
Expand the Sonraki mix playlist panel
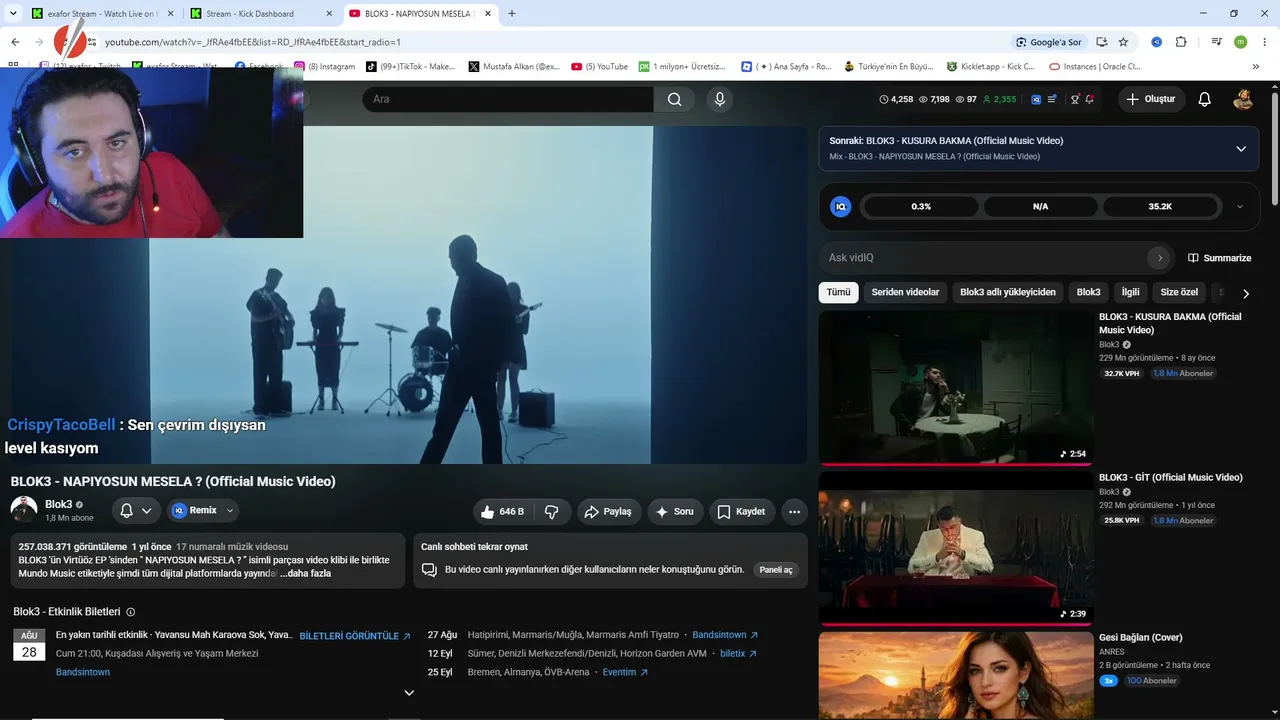(1241, 148)
